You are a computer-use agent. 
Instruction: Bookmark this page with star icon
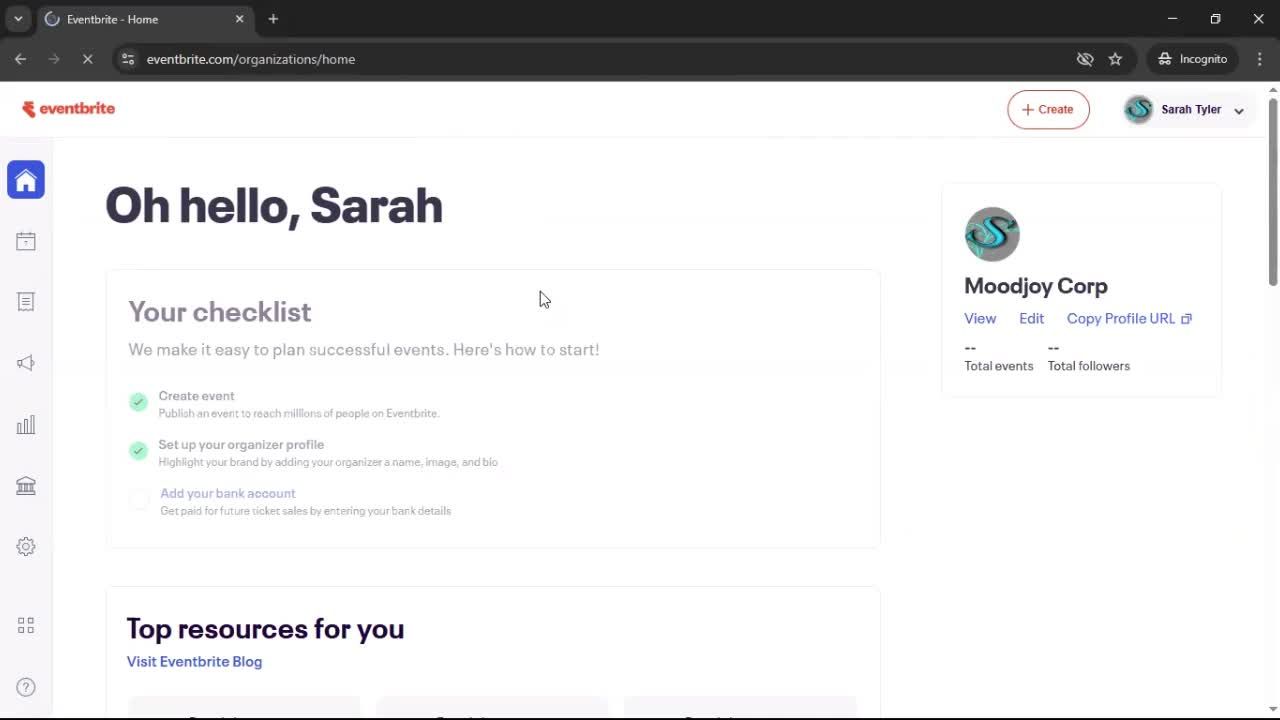(x=1115, y=59)
